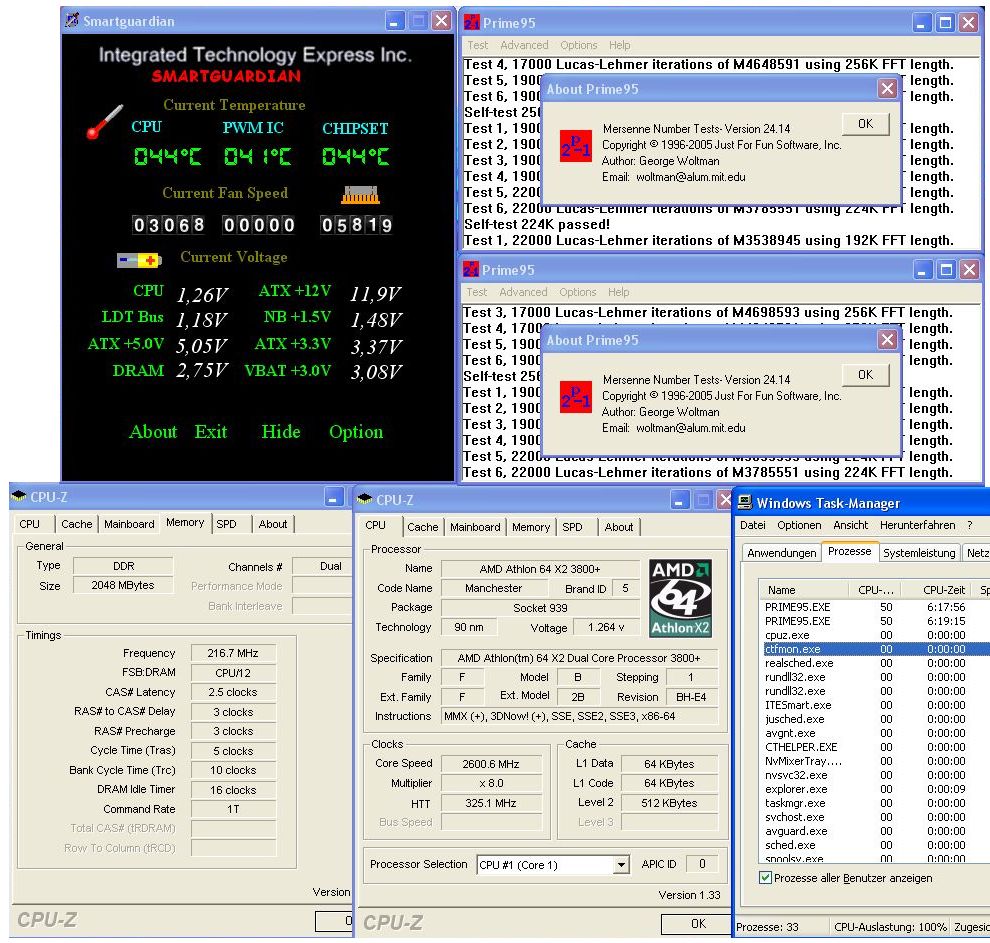Minimize the CPU-Z memory window

[335, 497]
